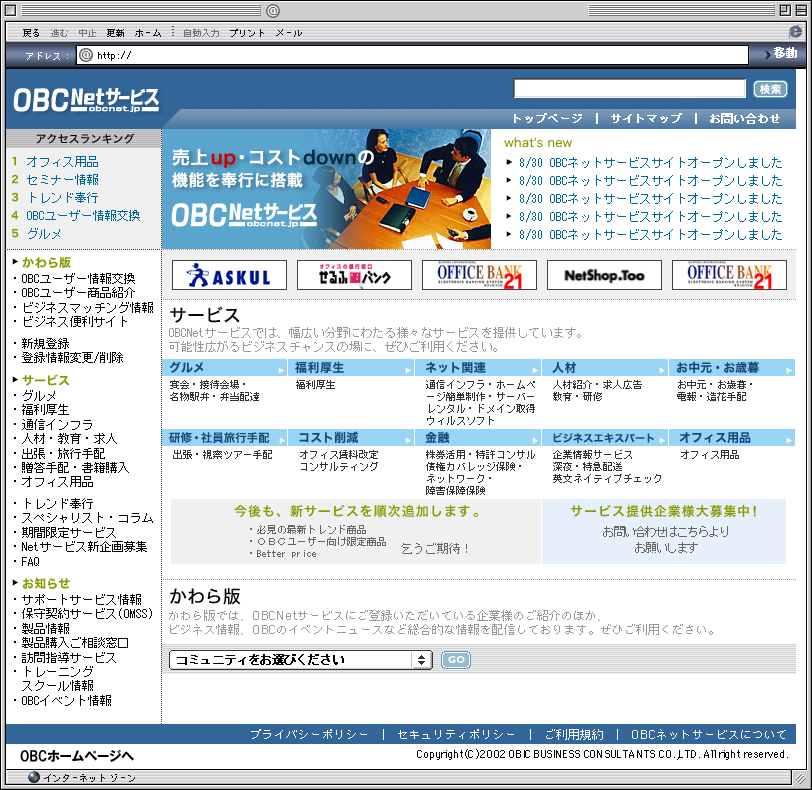Open 登録情報変更/削除 in the sidebar

tap(72, 358)
